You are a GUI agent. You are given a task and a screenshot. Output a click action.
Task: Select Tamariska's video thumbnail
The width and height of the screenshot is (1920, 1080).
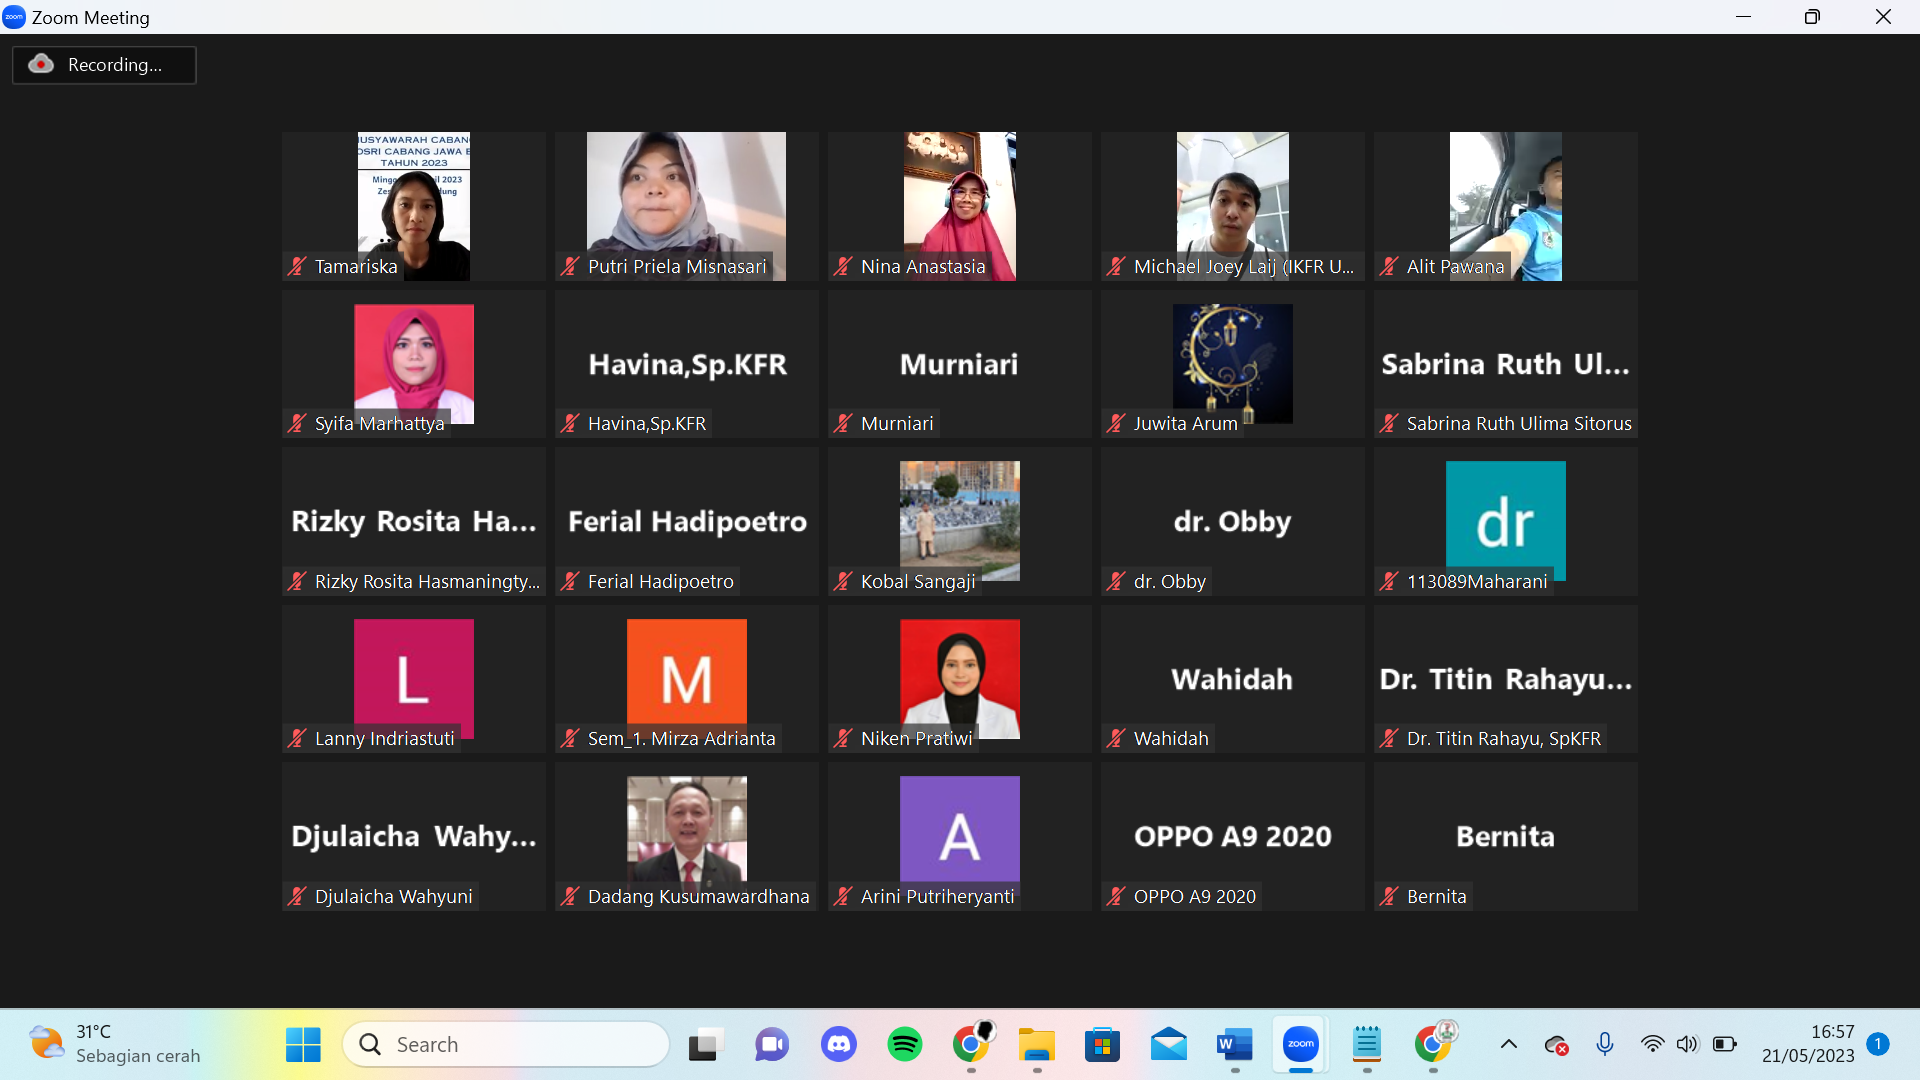pyautogui.click(x=414, y=206)
